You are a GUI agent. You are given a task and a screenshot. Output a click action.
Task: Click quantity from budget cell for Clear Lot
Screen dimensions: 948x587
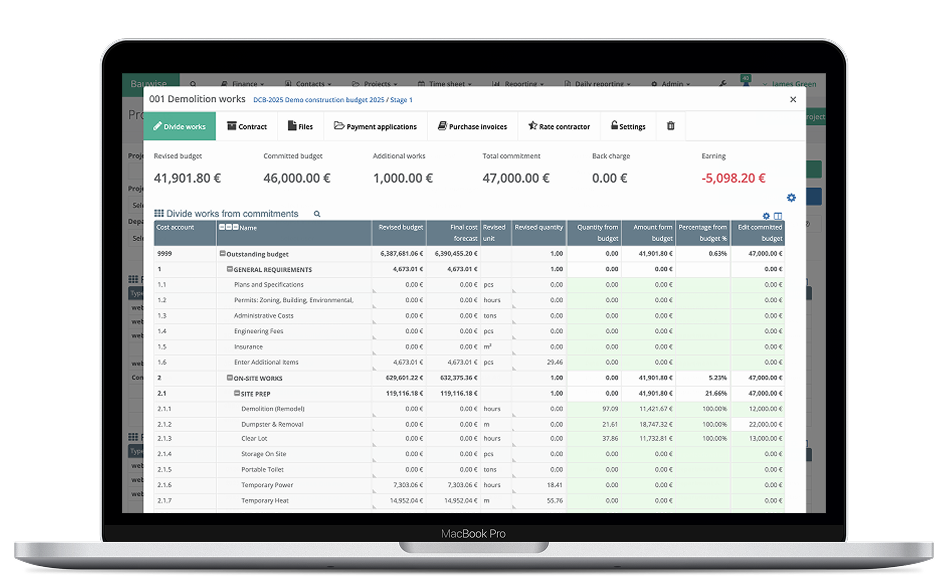pos(593,439)
